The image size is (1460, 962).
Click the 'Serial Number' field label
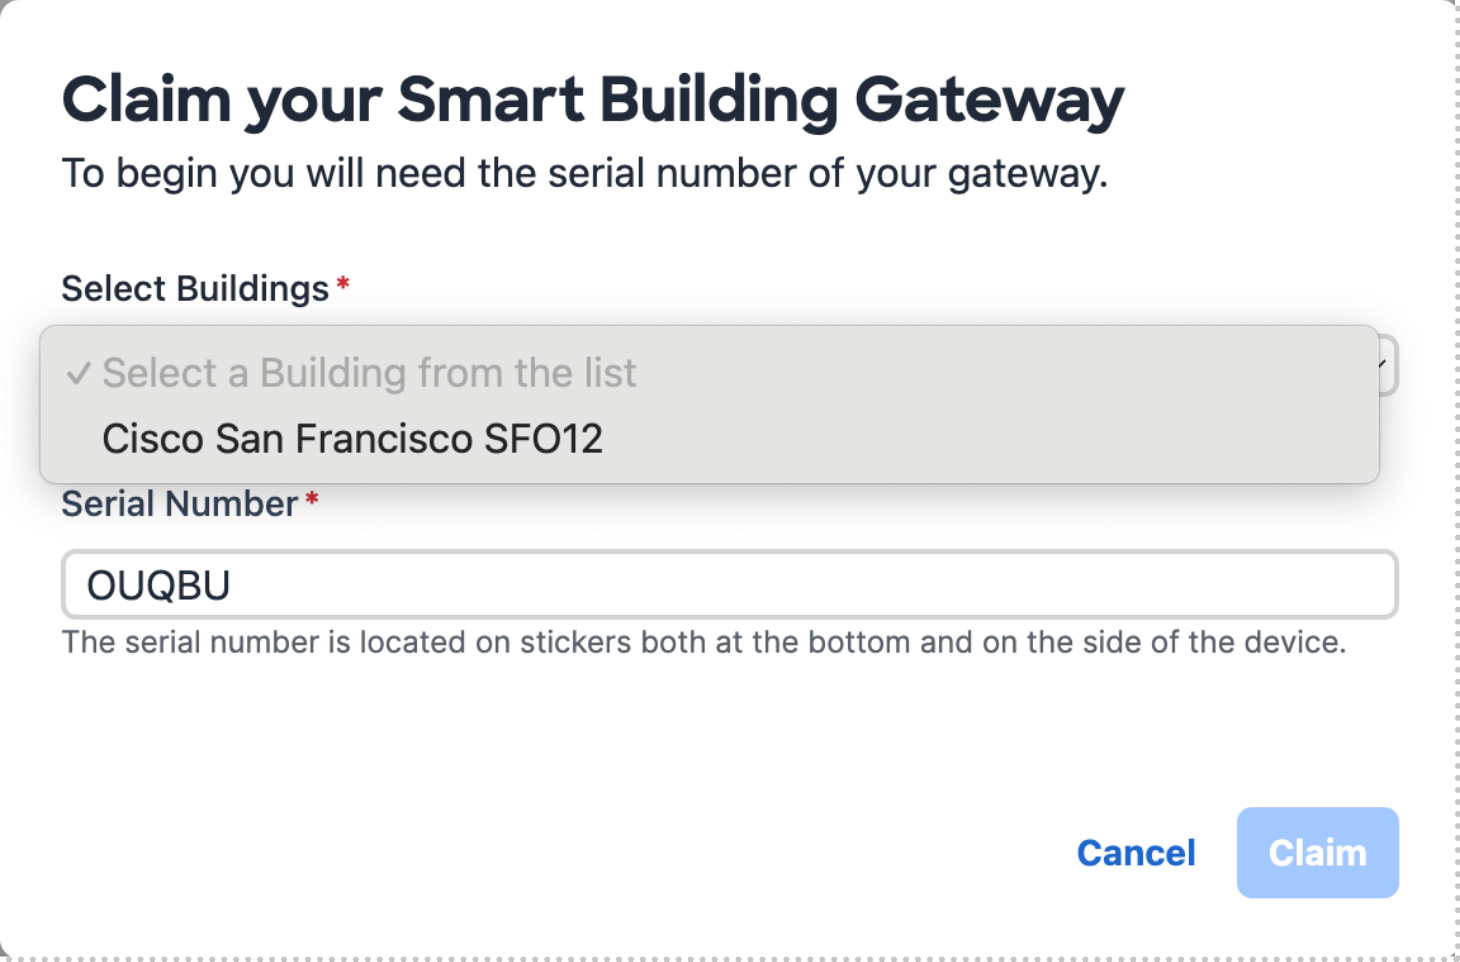(180, 504)
